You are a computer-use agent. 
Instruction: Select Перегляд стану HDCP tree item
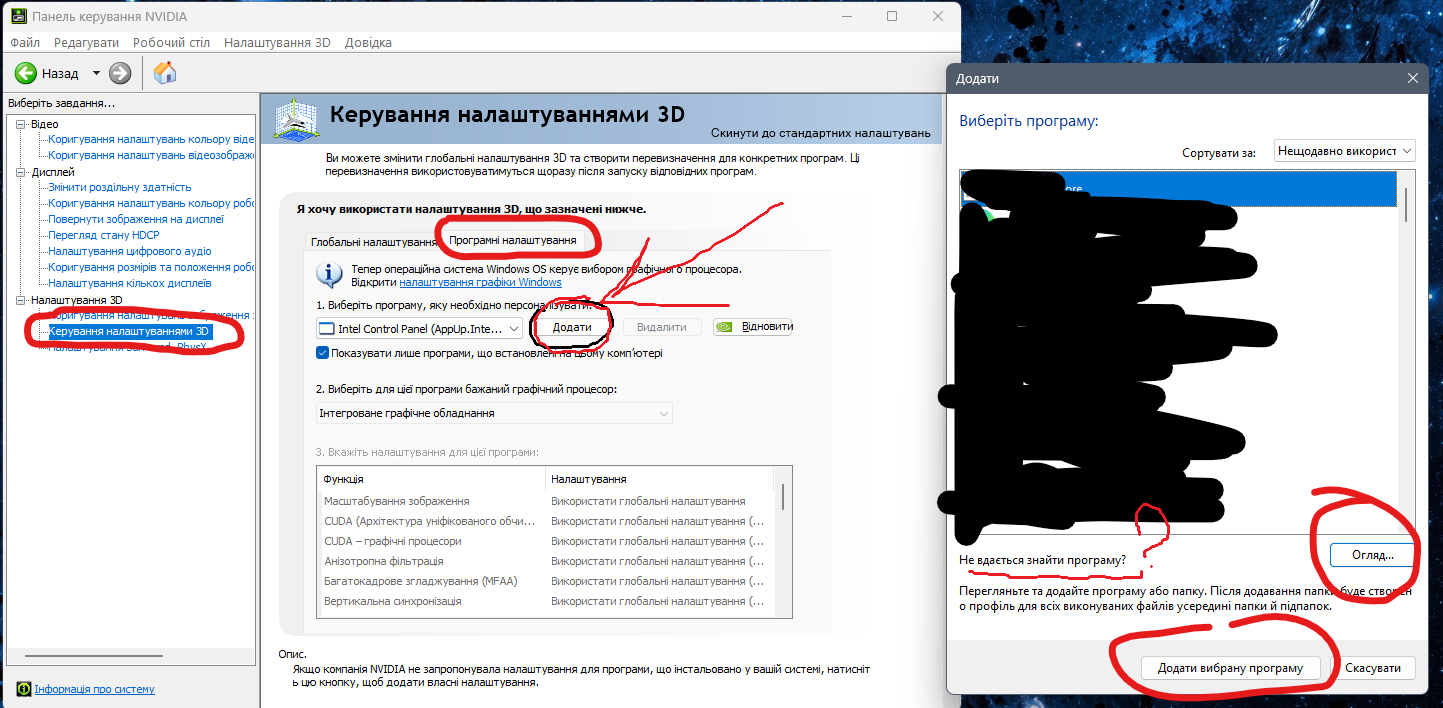click(x=104, y=235)
